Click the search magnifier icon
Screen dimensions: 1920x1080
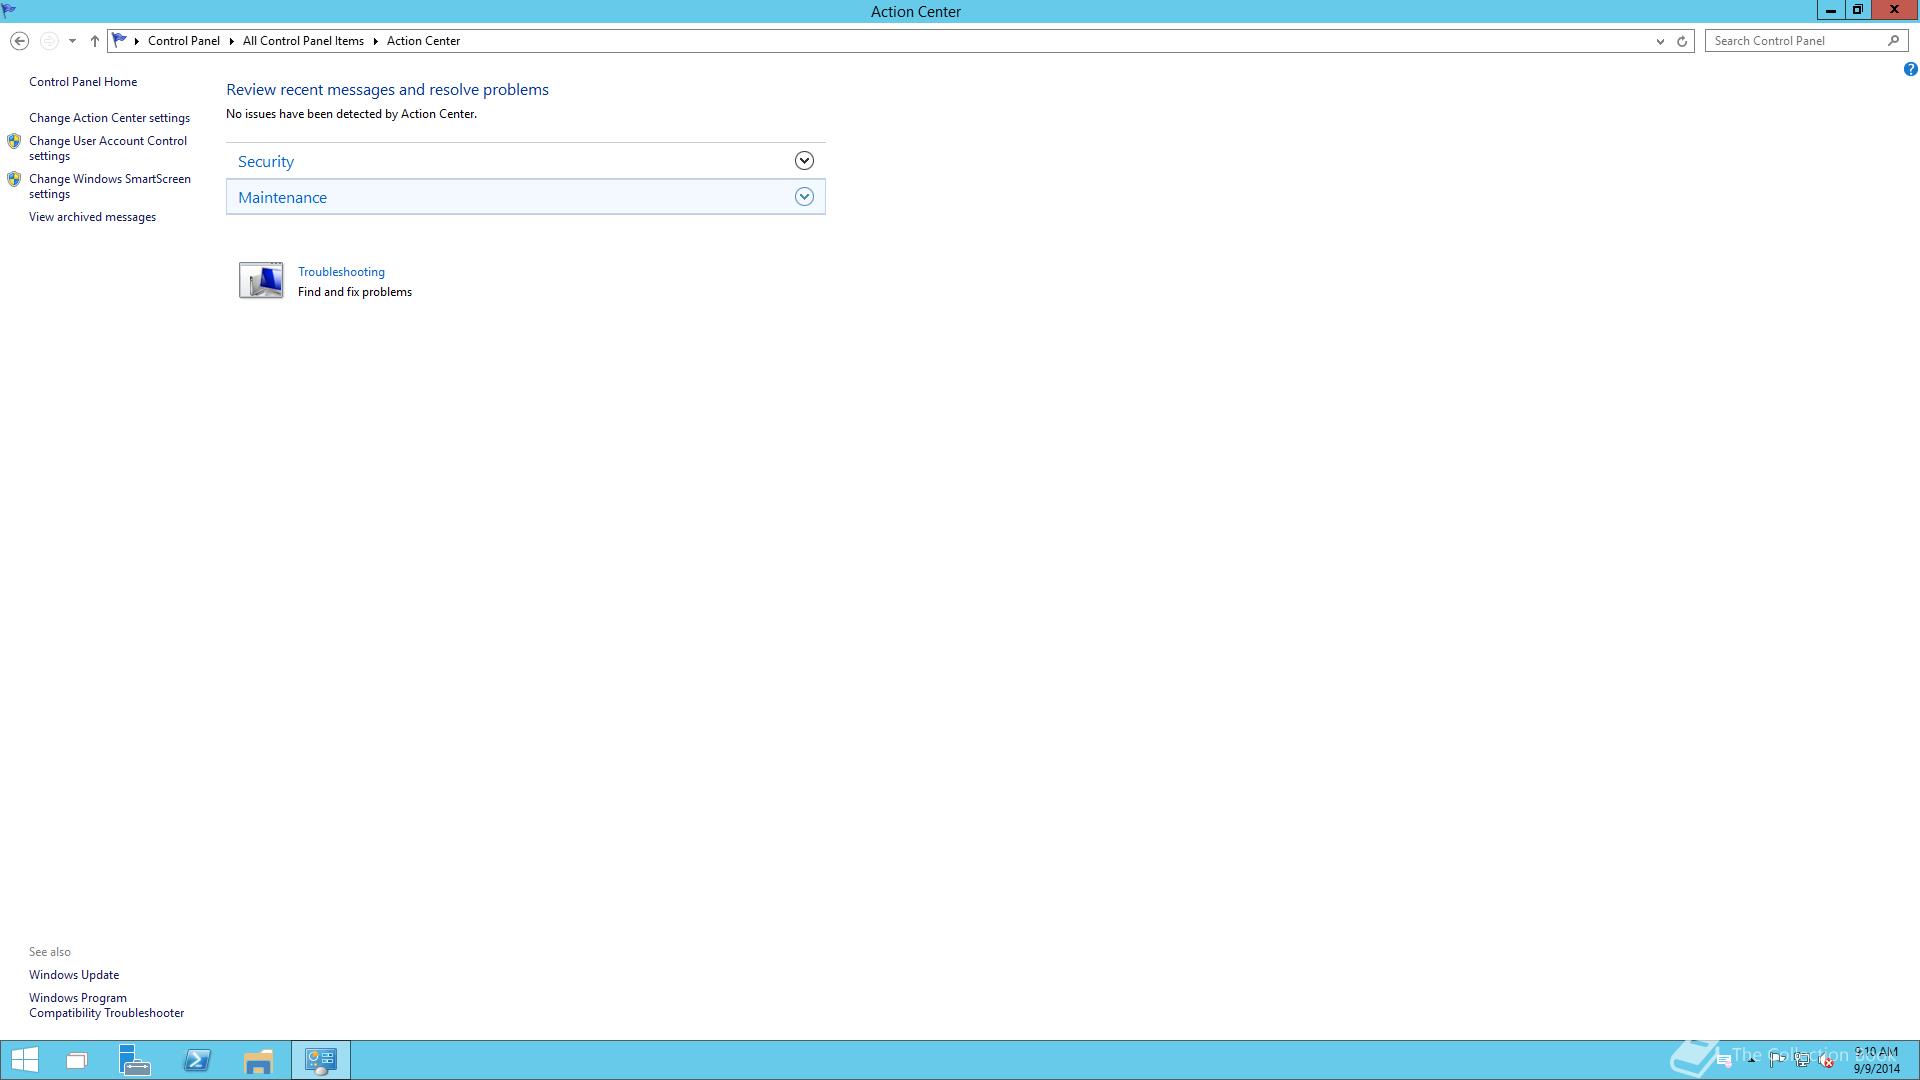coord(1893,41)
